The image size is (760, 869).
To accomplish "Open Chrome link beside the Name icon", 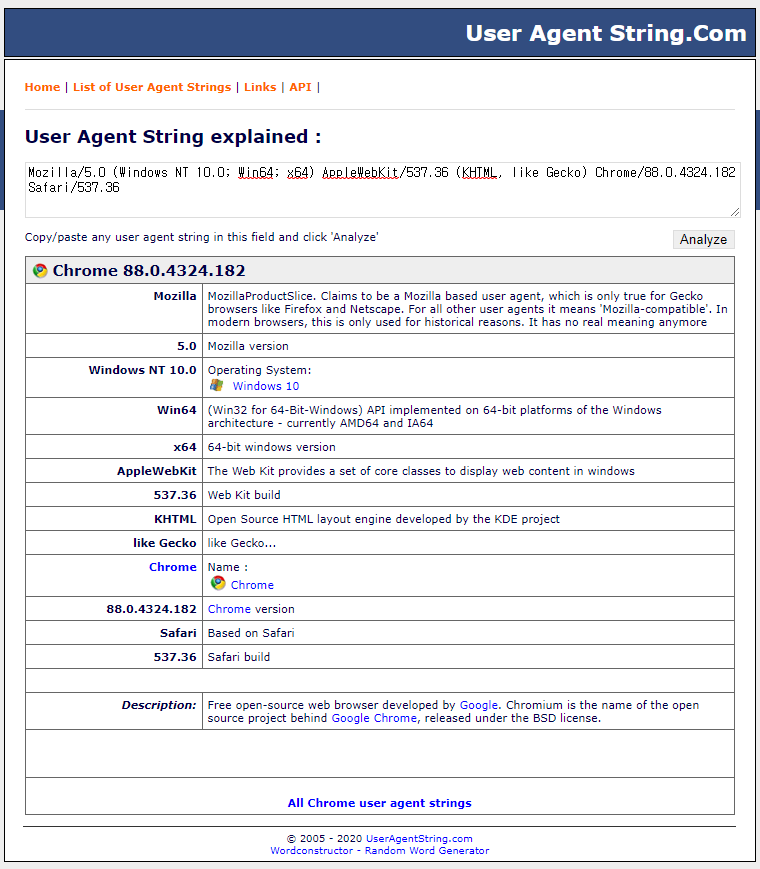I will [252, 585].
